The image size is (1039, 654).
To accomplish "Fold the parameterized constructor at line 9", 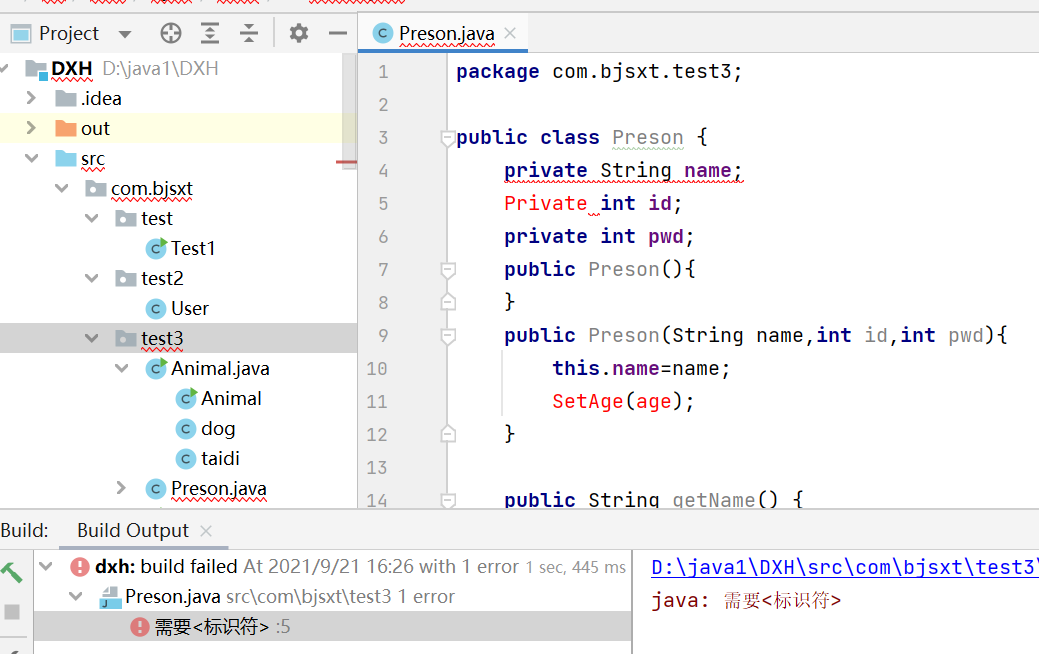I will (x=448, y=336).
